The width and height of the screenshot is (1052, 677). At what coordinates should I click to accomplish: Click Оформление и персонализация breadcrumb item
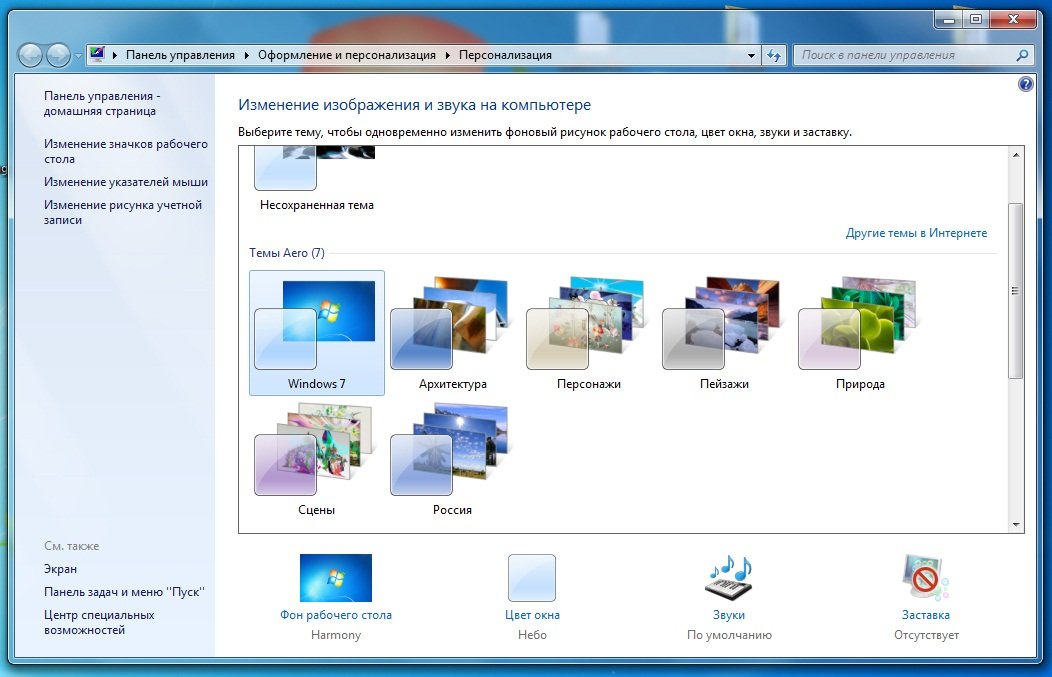click(346, 56)
